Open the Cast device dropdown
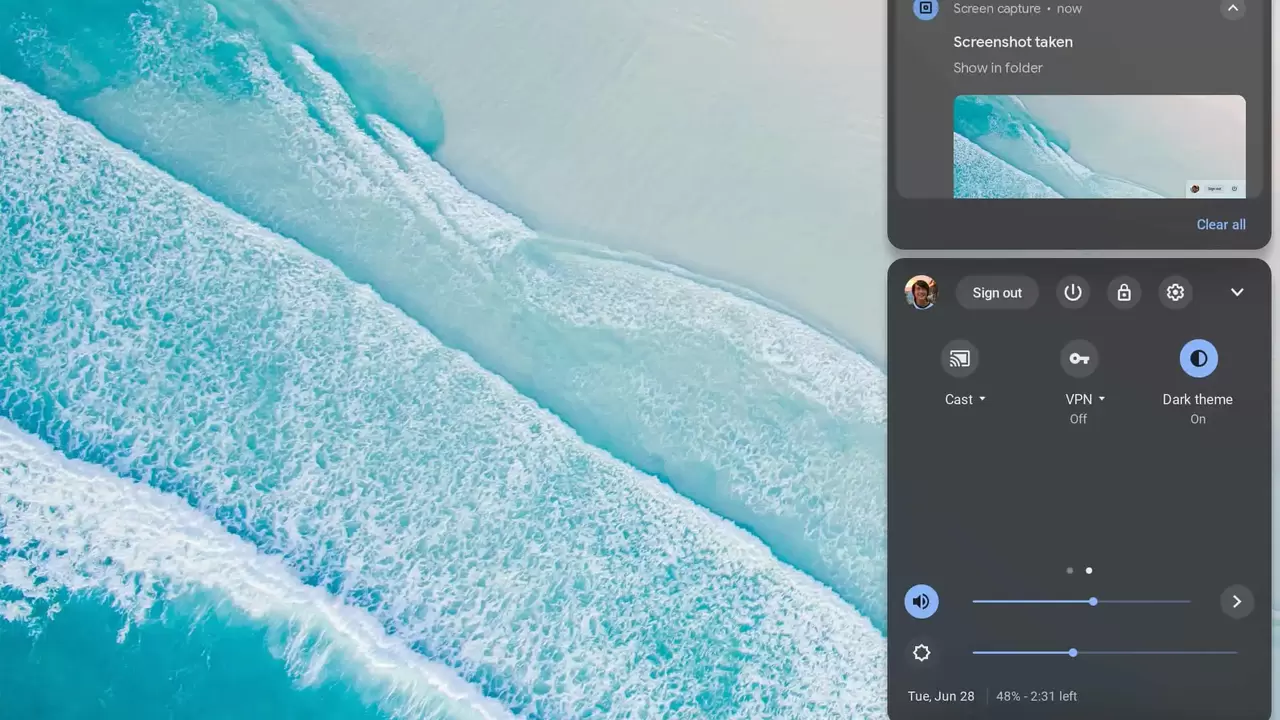Viewport: 1280px width, 720px height. [x=965, y=399]
